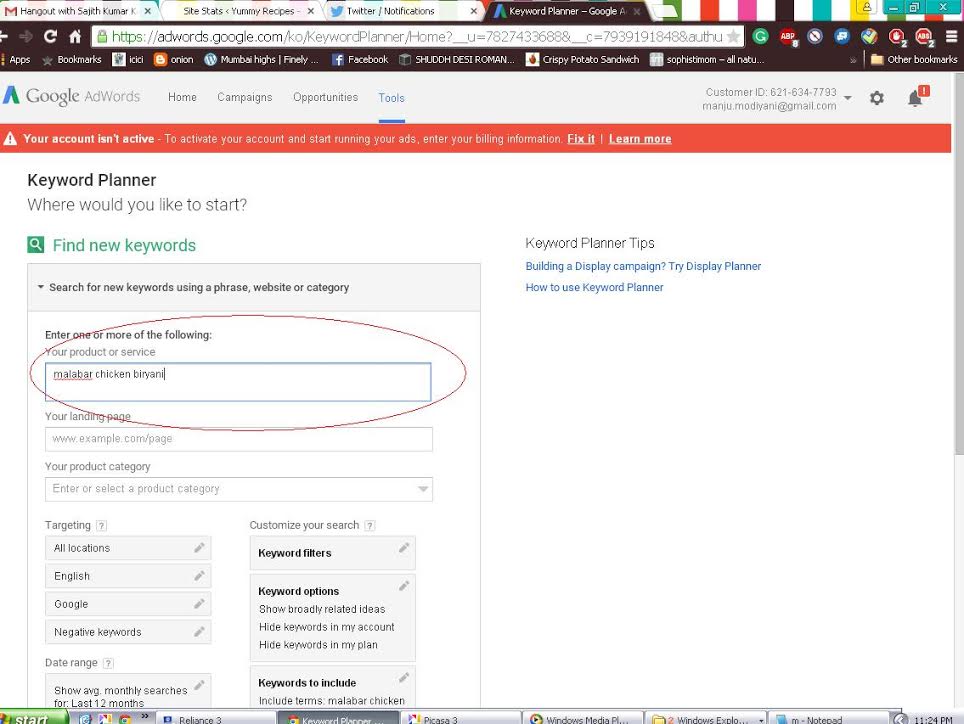Open the icici bookmark
The width and height of the screenshot is (964, 724).
click(x=128, y=60)
